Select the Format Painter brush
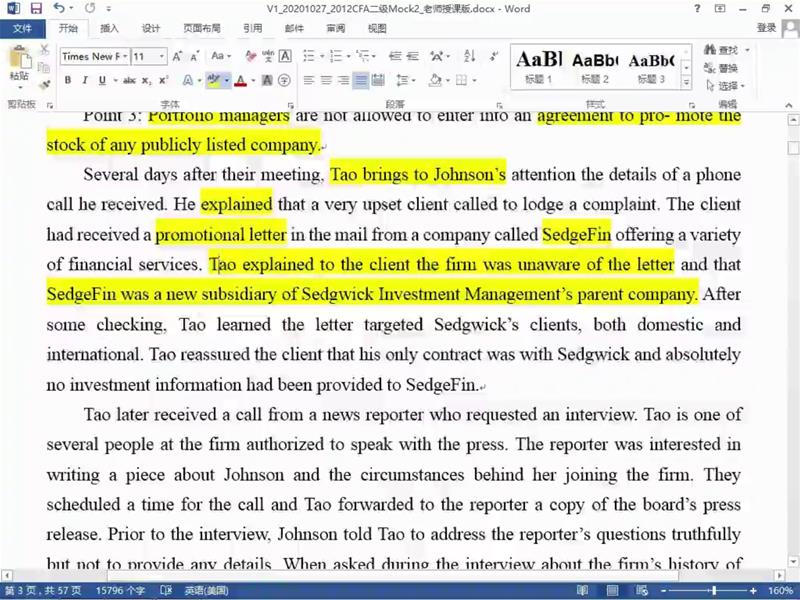This screenshot has height=600, width=800. click(x=44, y=84)
